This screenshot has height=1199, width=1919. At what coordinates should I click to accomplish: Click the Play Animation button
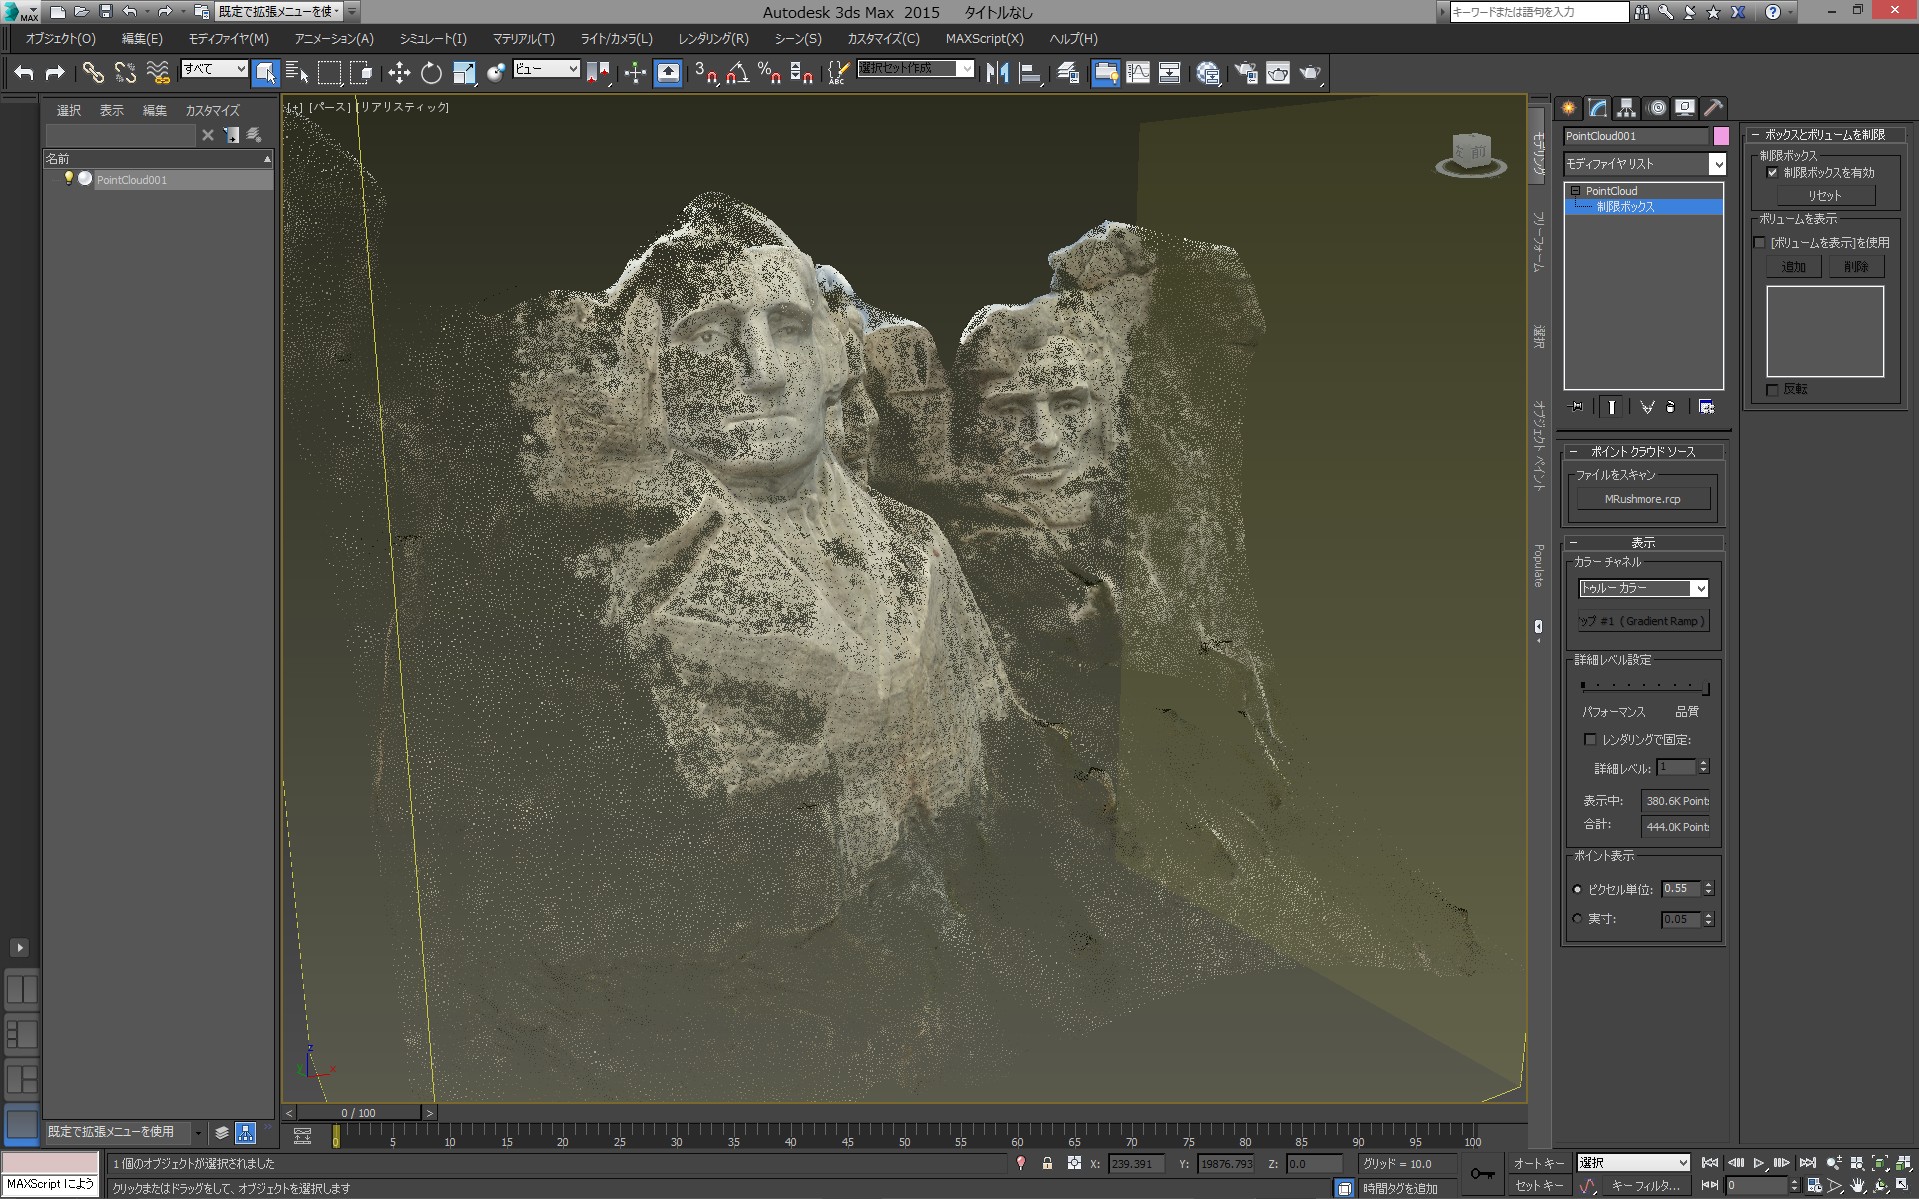pos(1758,1163)
